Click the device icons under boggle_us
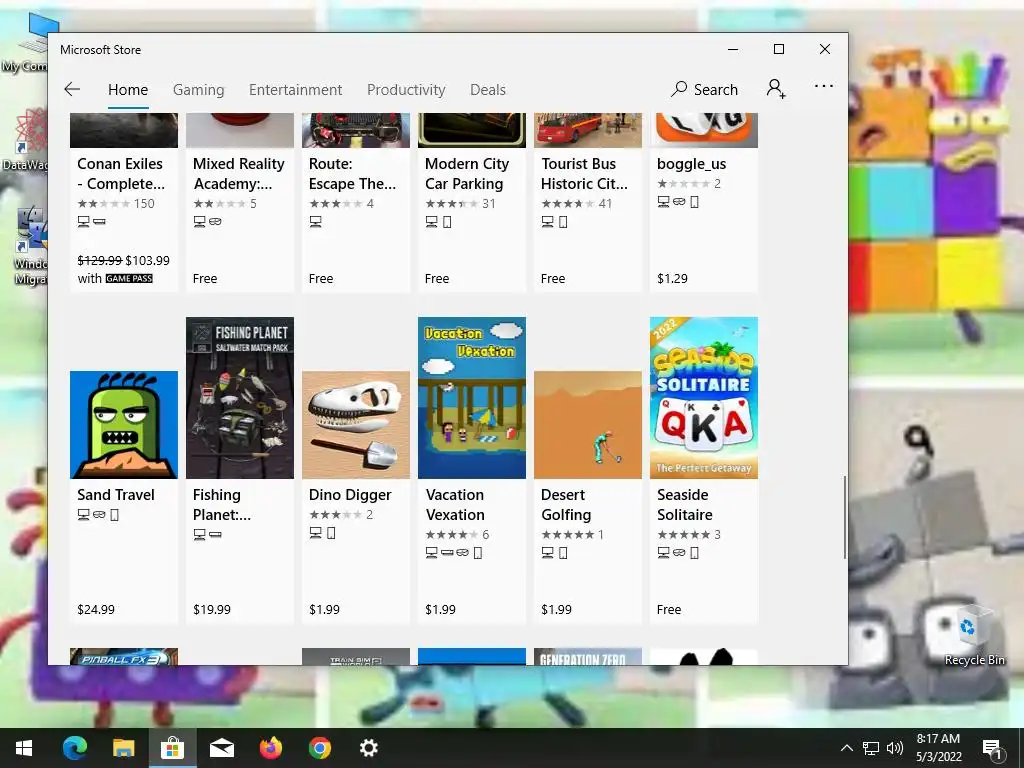 click(x=678, y=202)
